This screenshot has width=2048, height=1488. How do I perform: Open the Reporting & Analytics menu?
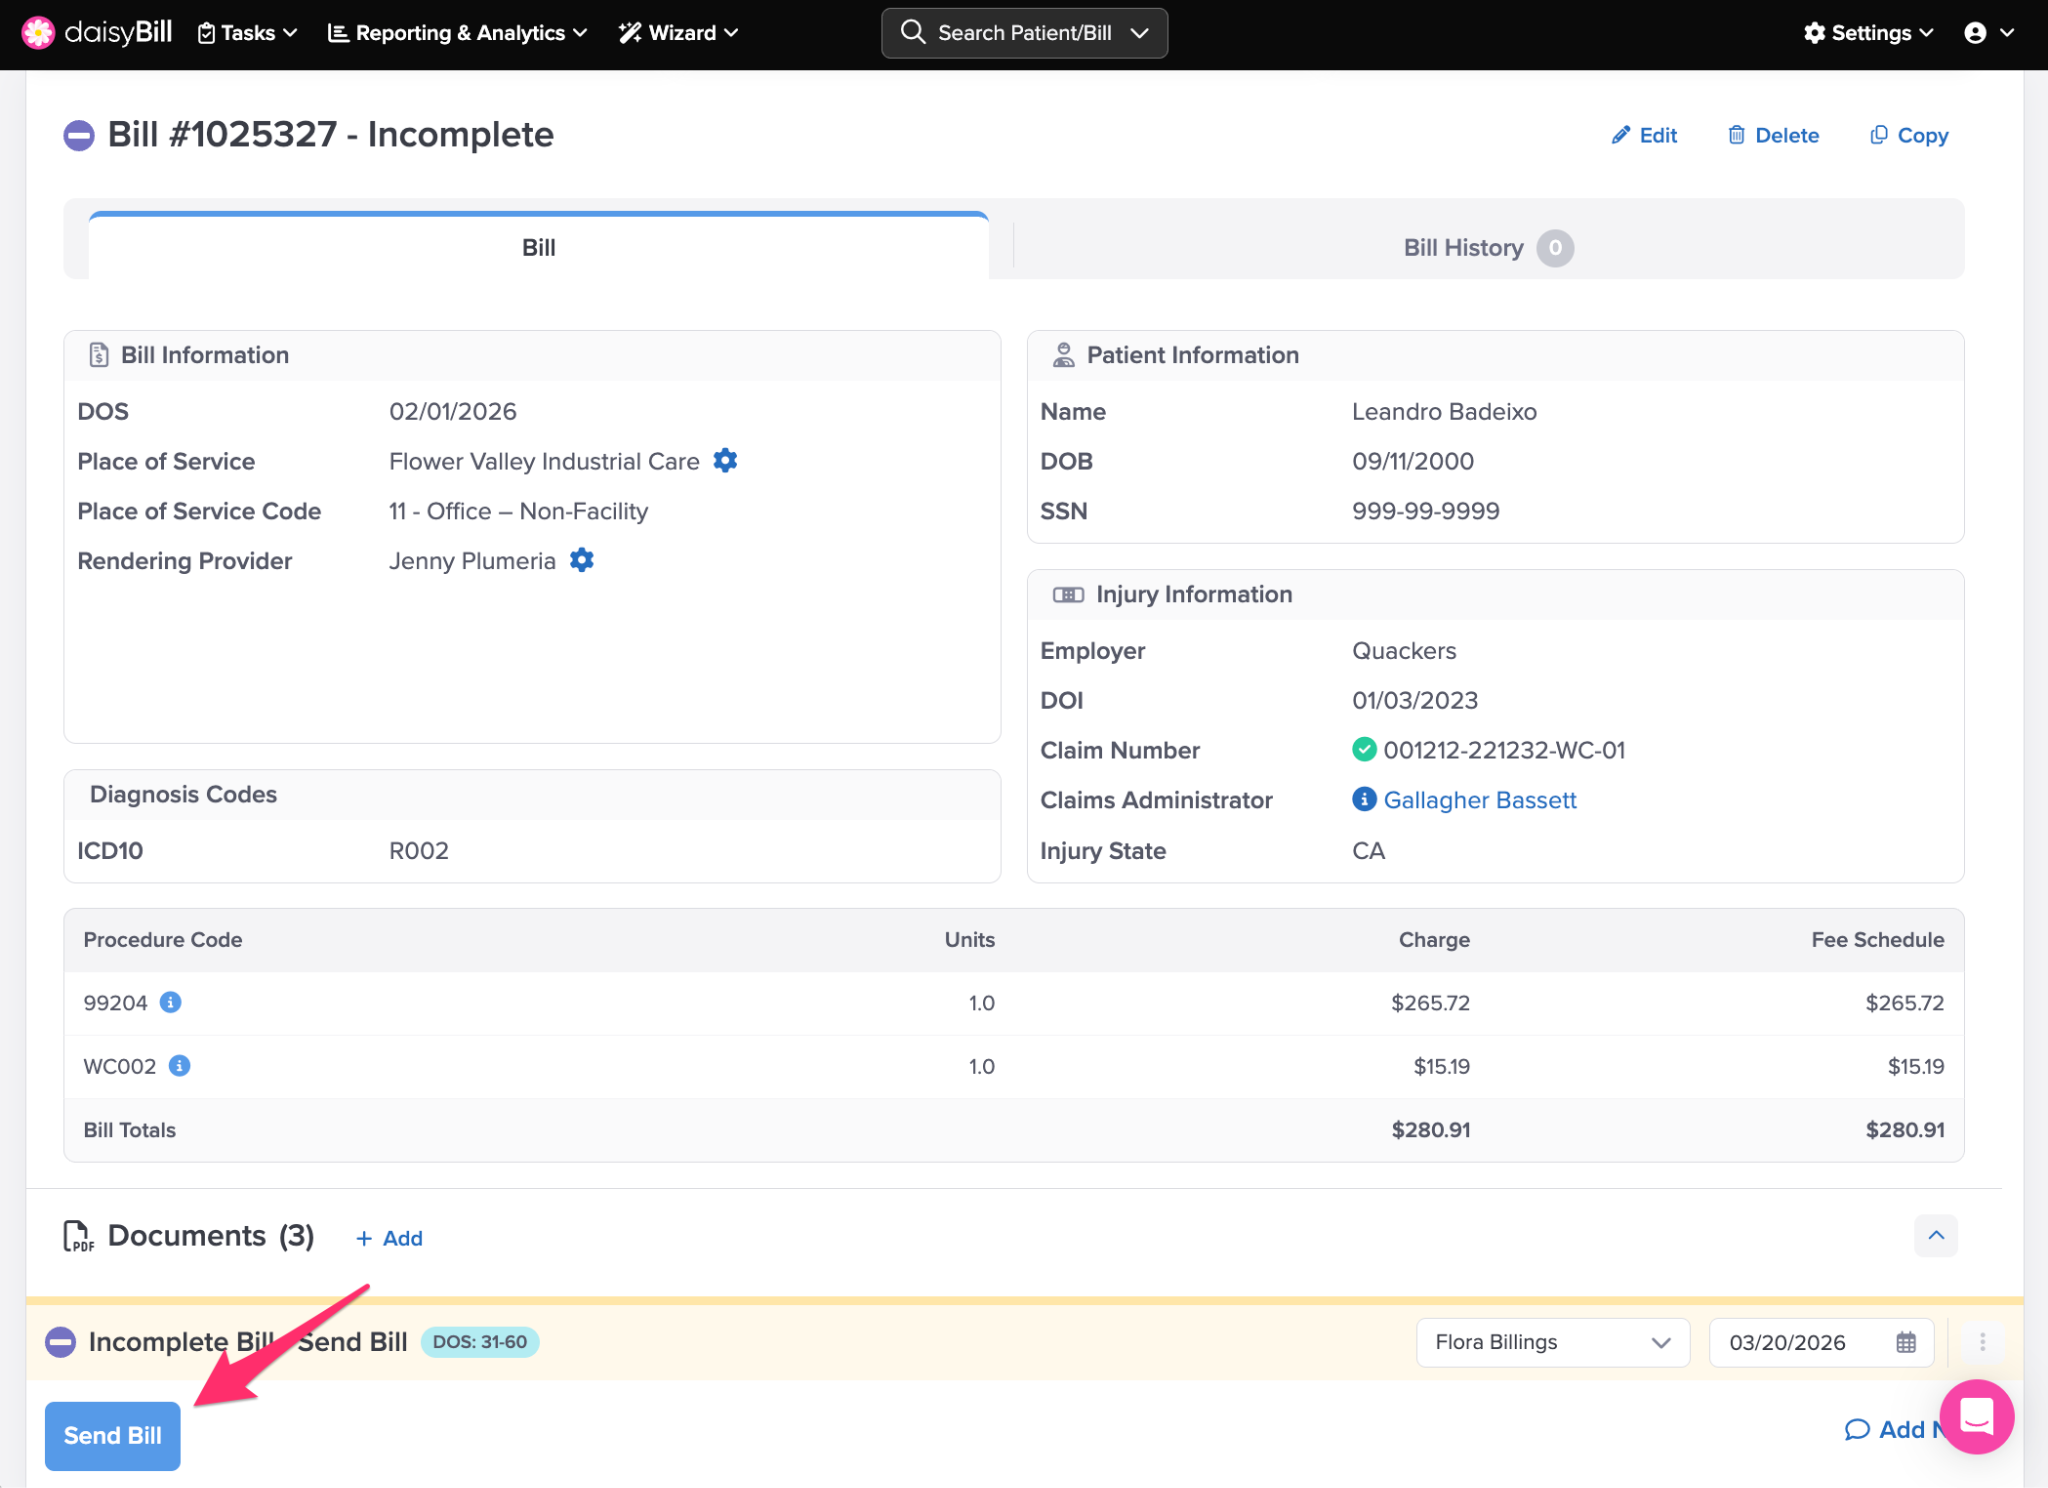pos(458,32)
